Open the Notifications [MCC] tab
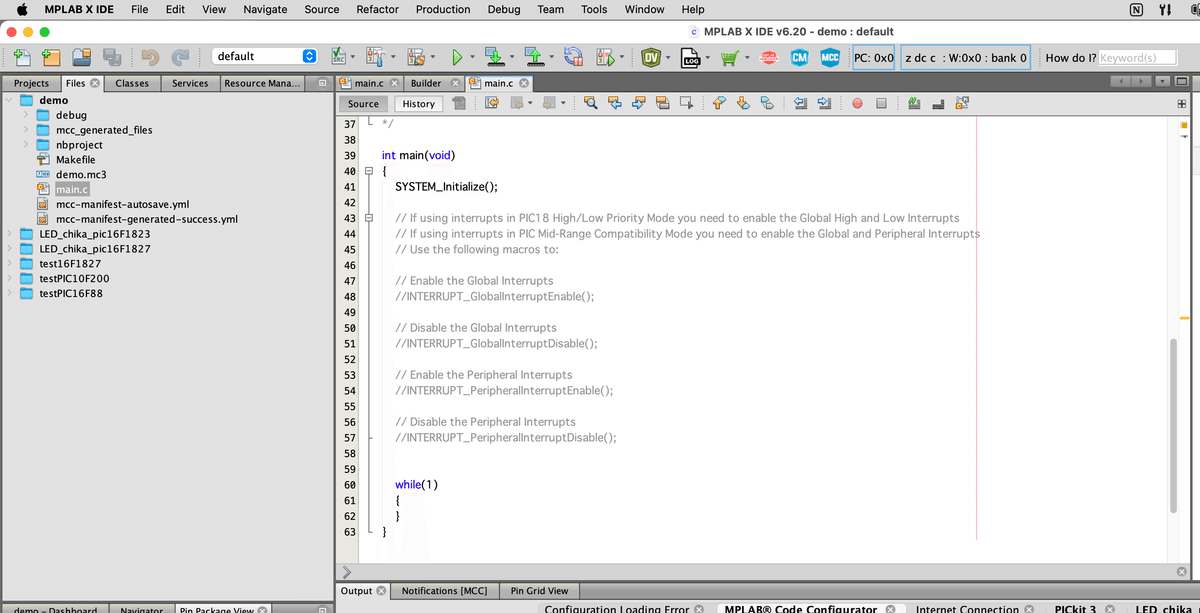This screenshot has width=1200, height=613. pos(444,591)
